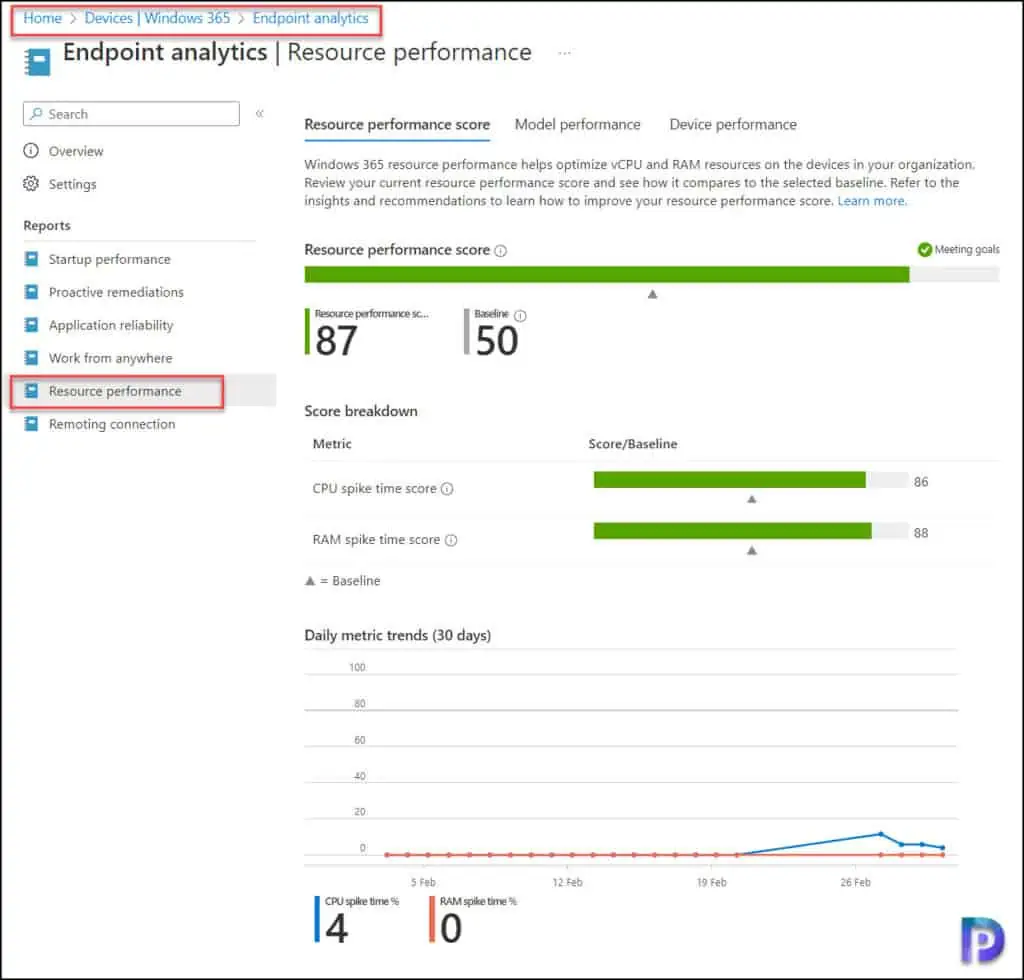Open Remoting connection report

tap(112, 424)
